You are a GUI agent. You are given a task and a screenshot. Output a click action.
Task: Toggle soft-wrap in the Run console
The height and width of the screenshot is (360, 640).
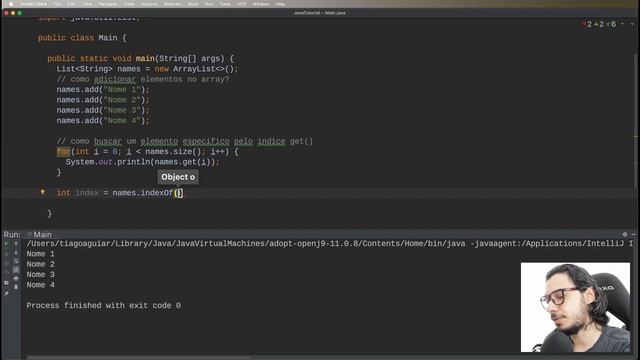pyautogui.click(x=16, y=261)
